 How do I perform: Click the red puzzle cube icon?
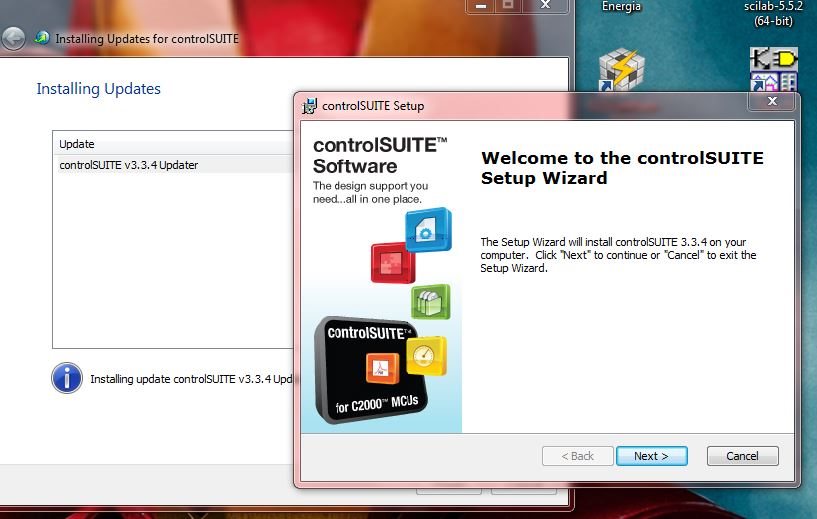pos(393,263)
